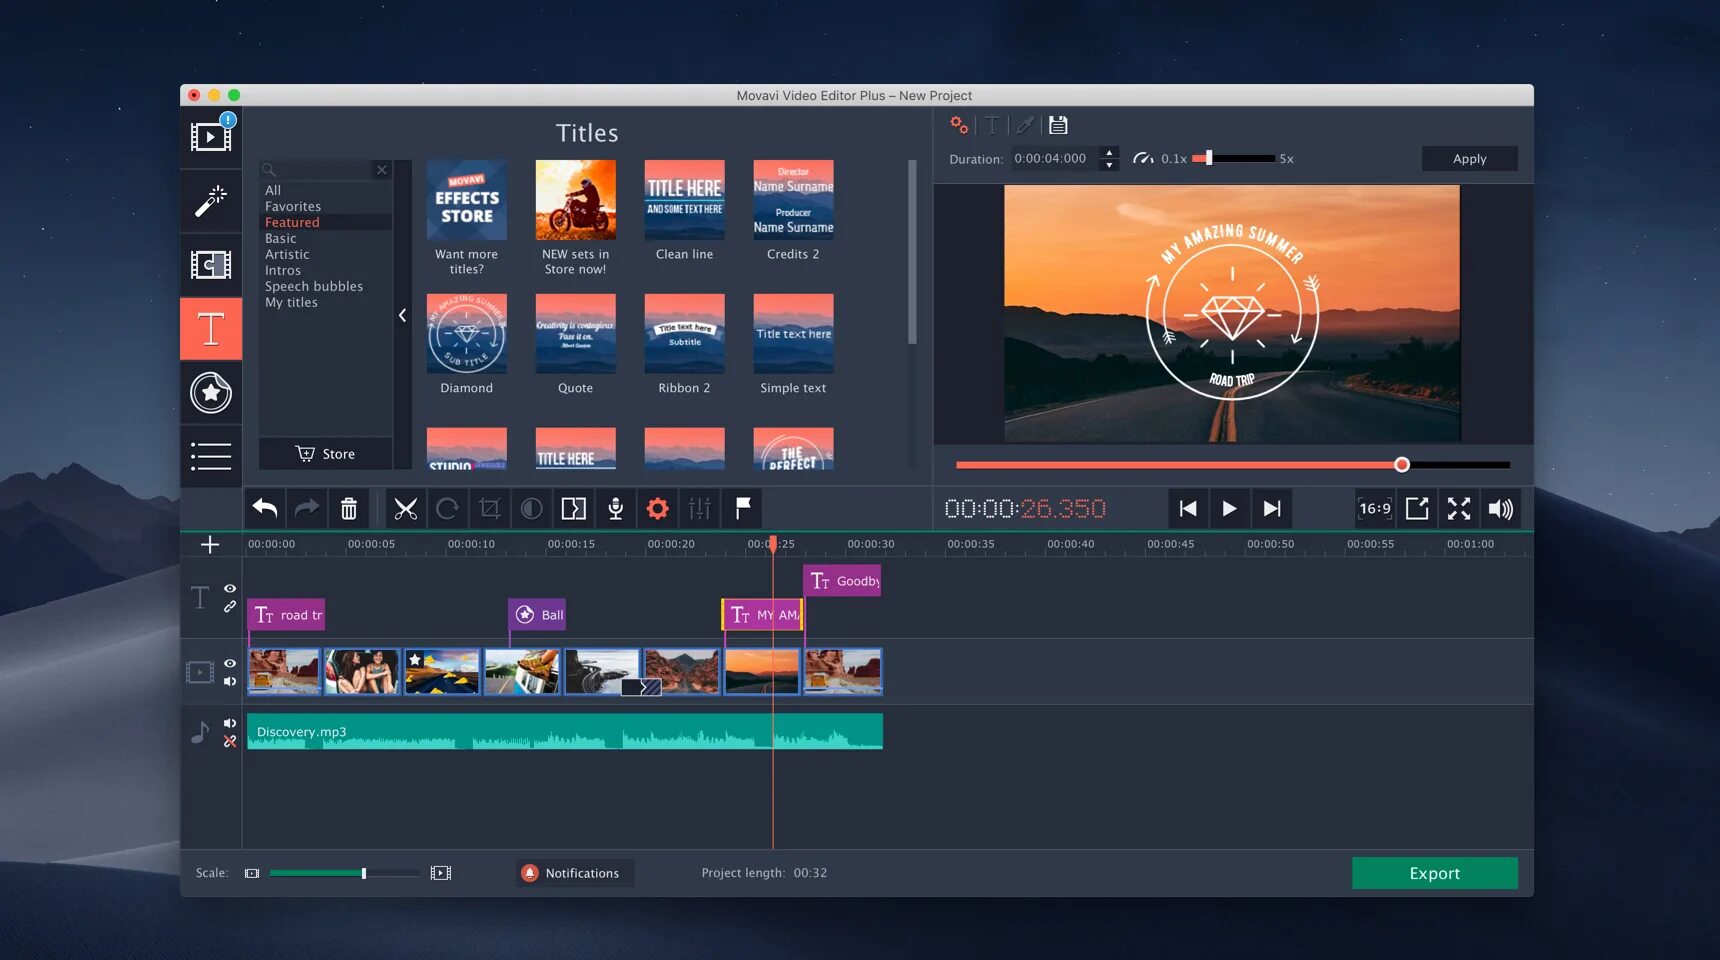The width and height of the screenshot is (1720, 960).
Task: Select the Discovery.mp3 audio clip
Action: coord(565,731)
